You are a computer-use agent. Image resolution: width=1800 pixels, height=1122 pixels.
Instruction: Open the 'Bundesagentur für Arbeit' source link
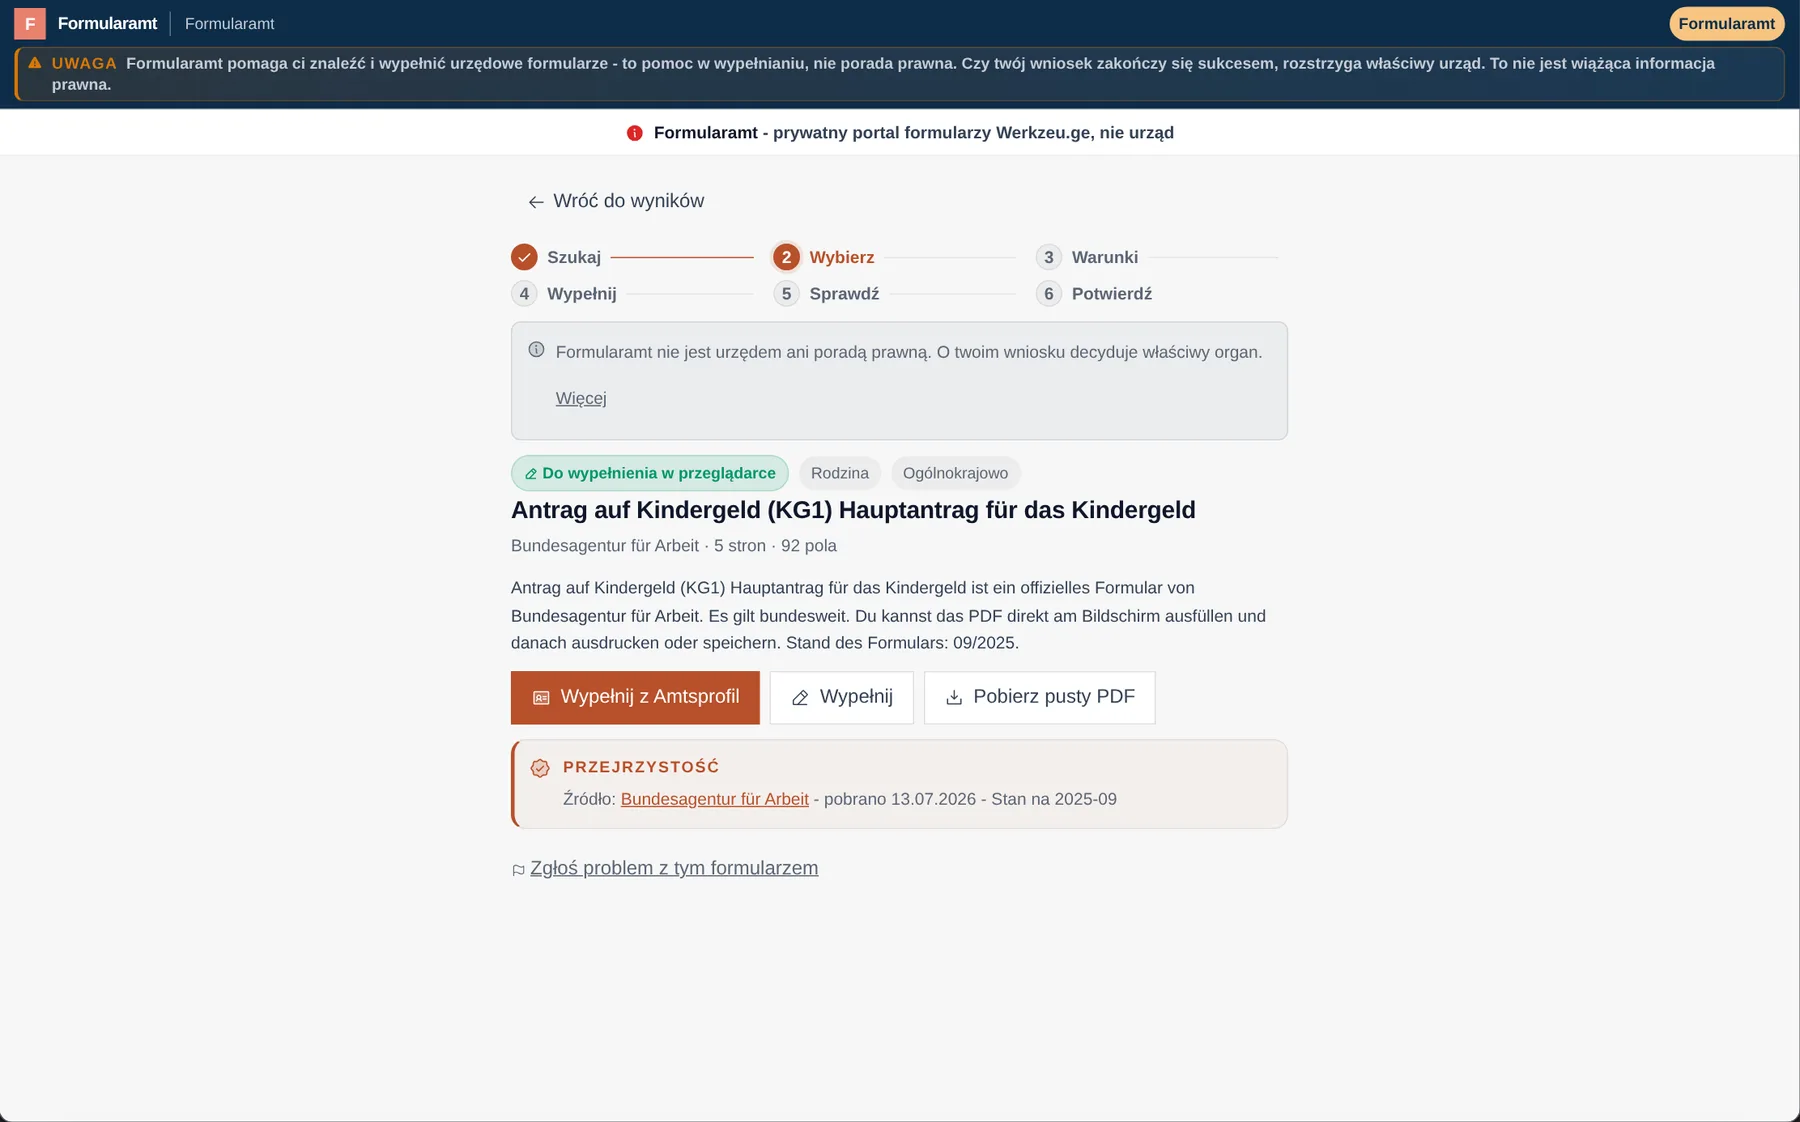tap(715, 799)
